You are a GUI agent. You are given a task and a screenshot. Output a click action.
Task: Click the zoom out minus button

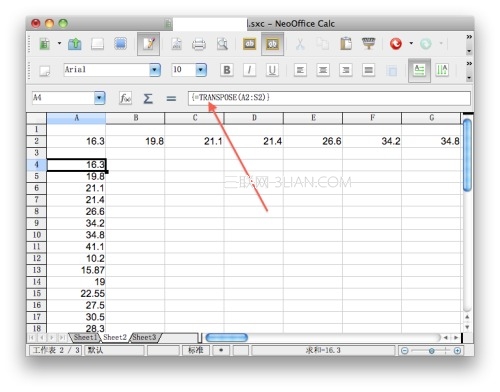coord(404,351)
